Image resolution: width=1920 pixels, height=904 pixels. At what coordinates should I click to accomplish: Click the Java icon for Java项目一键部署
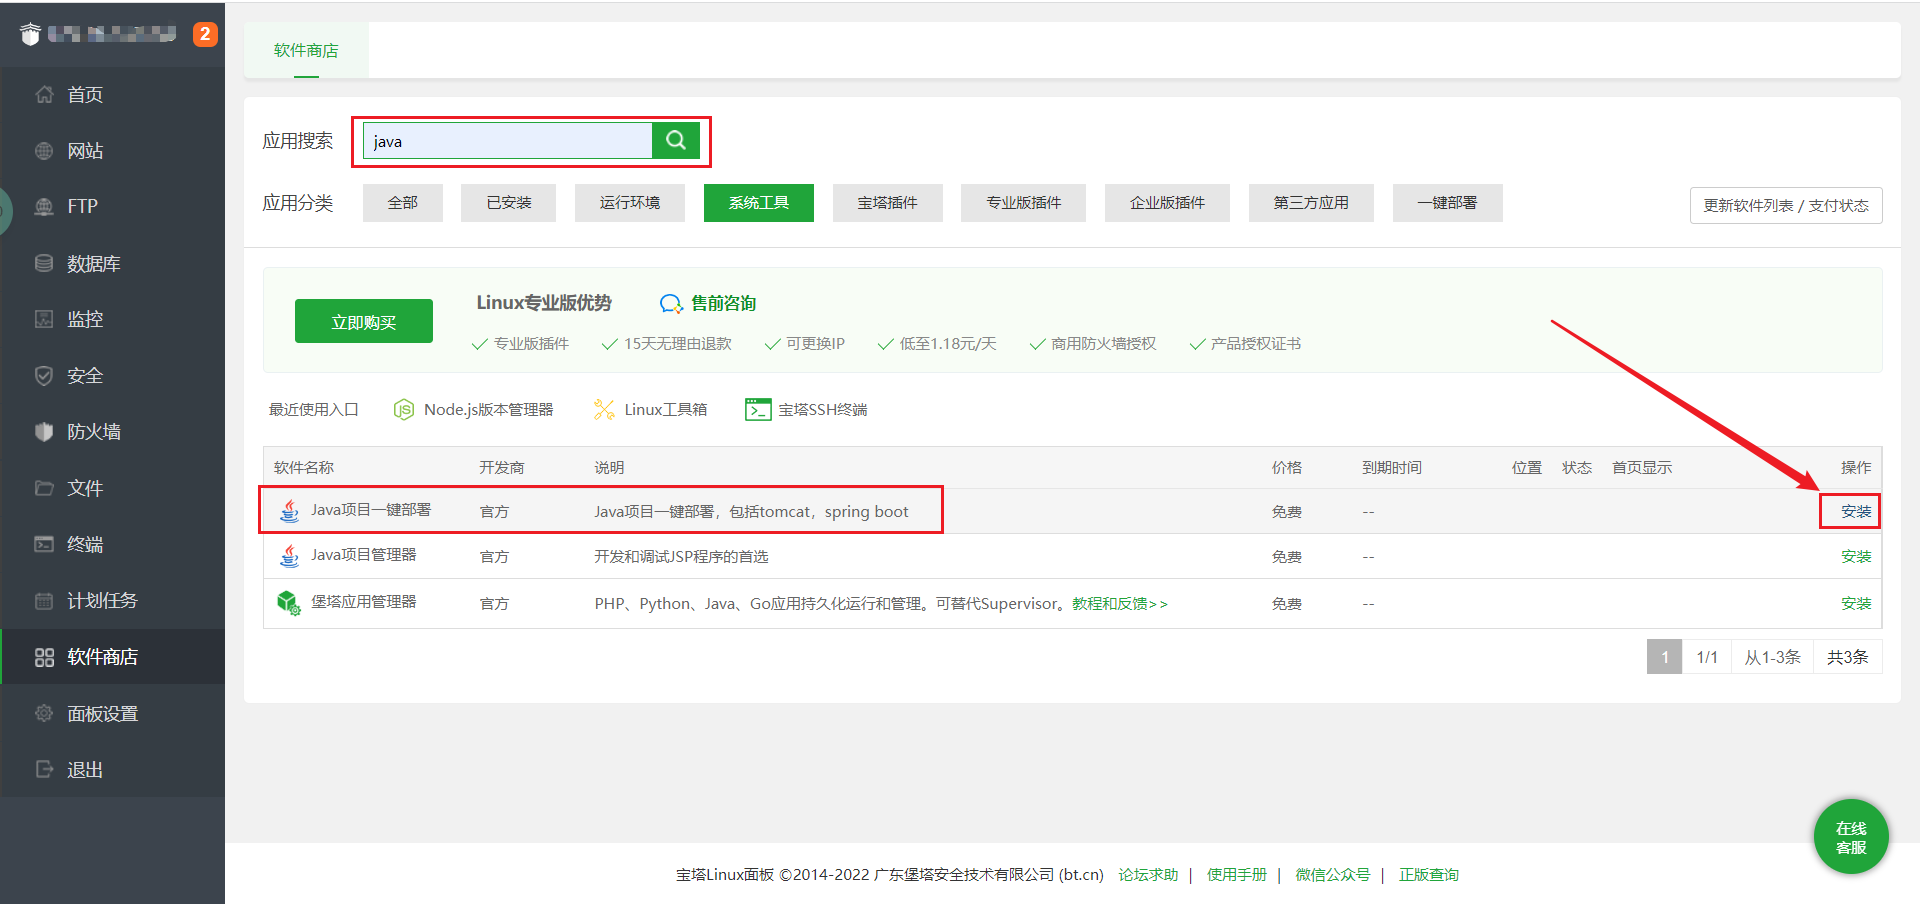pyautogui.click(x=289, y=511)
